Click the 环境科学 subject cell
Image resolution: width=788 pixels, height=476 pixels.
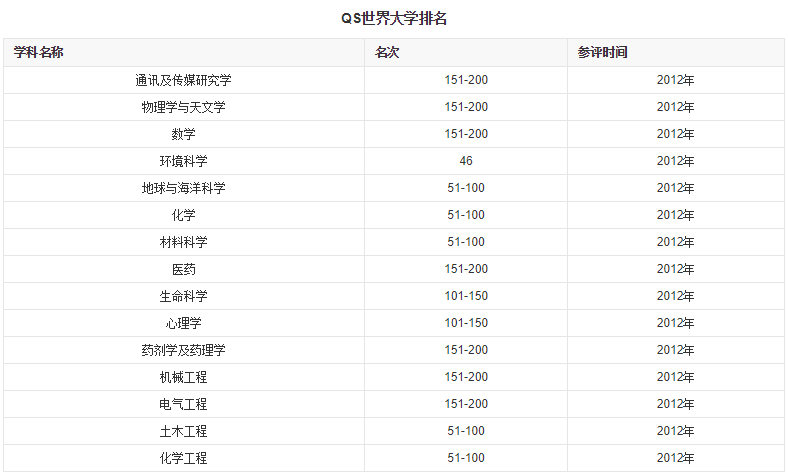coord(183,161)
